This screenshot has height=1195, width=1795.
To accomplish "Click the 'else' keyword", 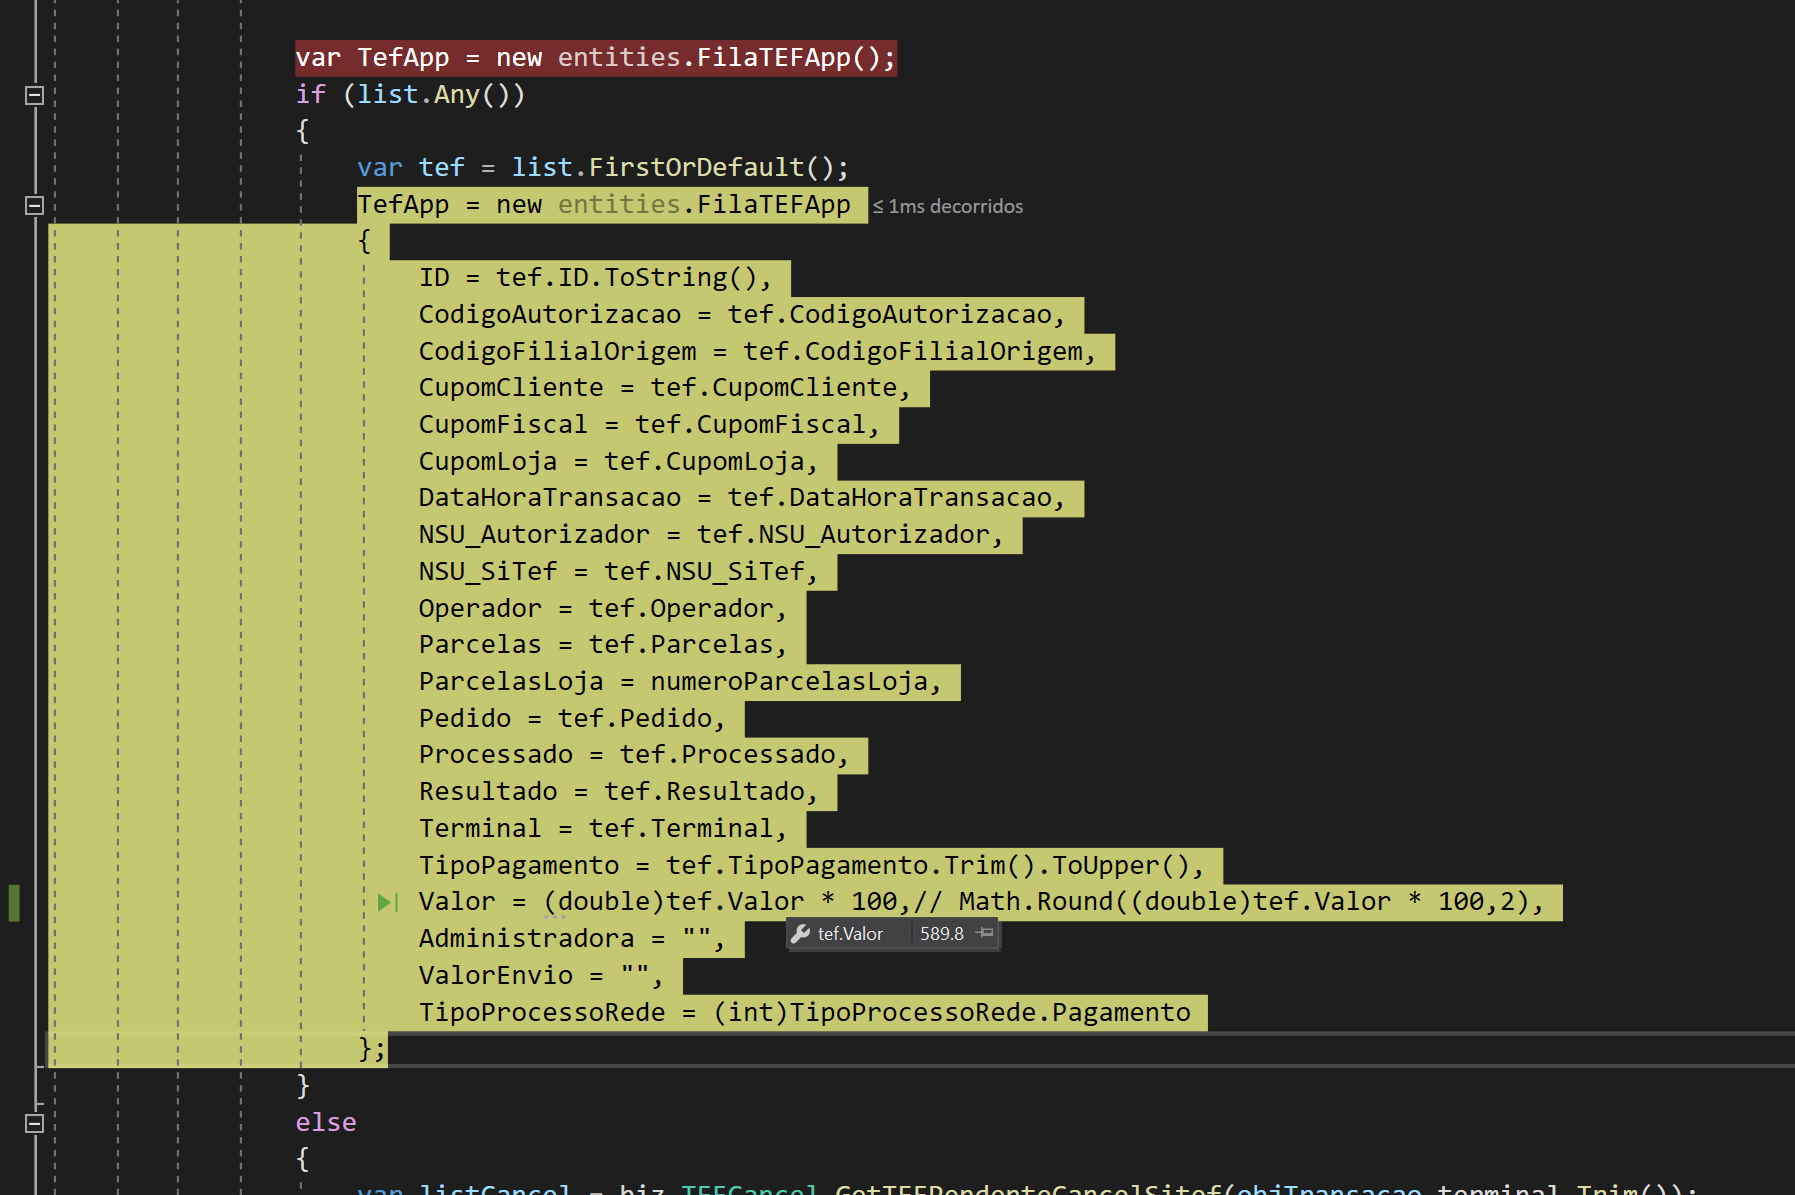I will [x=326, y=1123].
